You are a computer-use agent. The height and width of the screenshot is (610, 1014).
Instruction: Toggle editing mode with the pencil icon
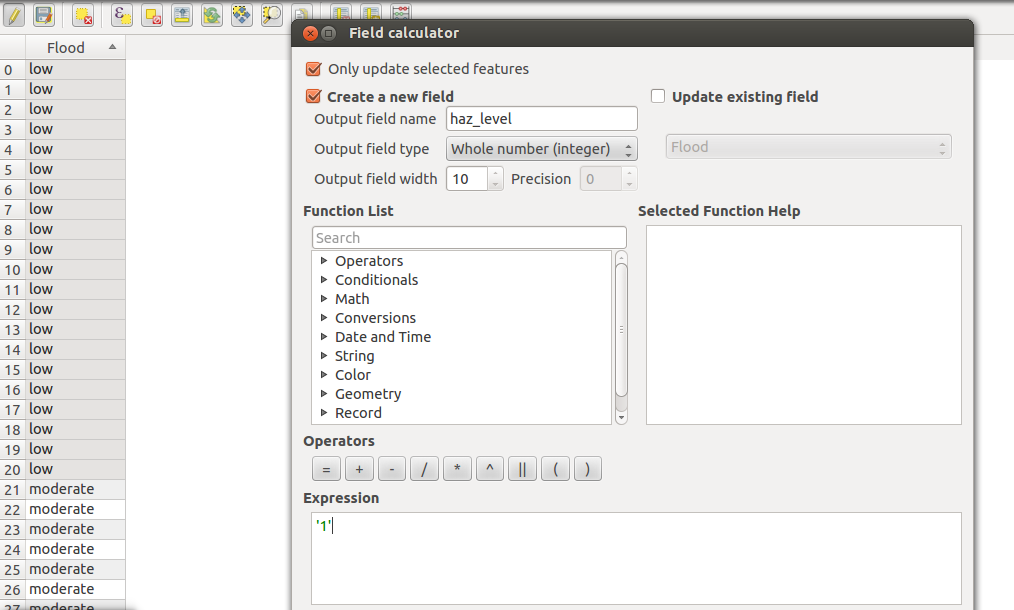14,14
